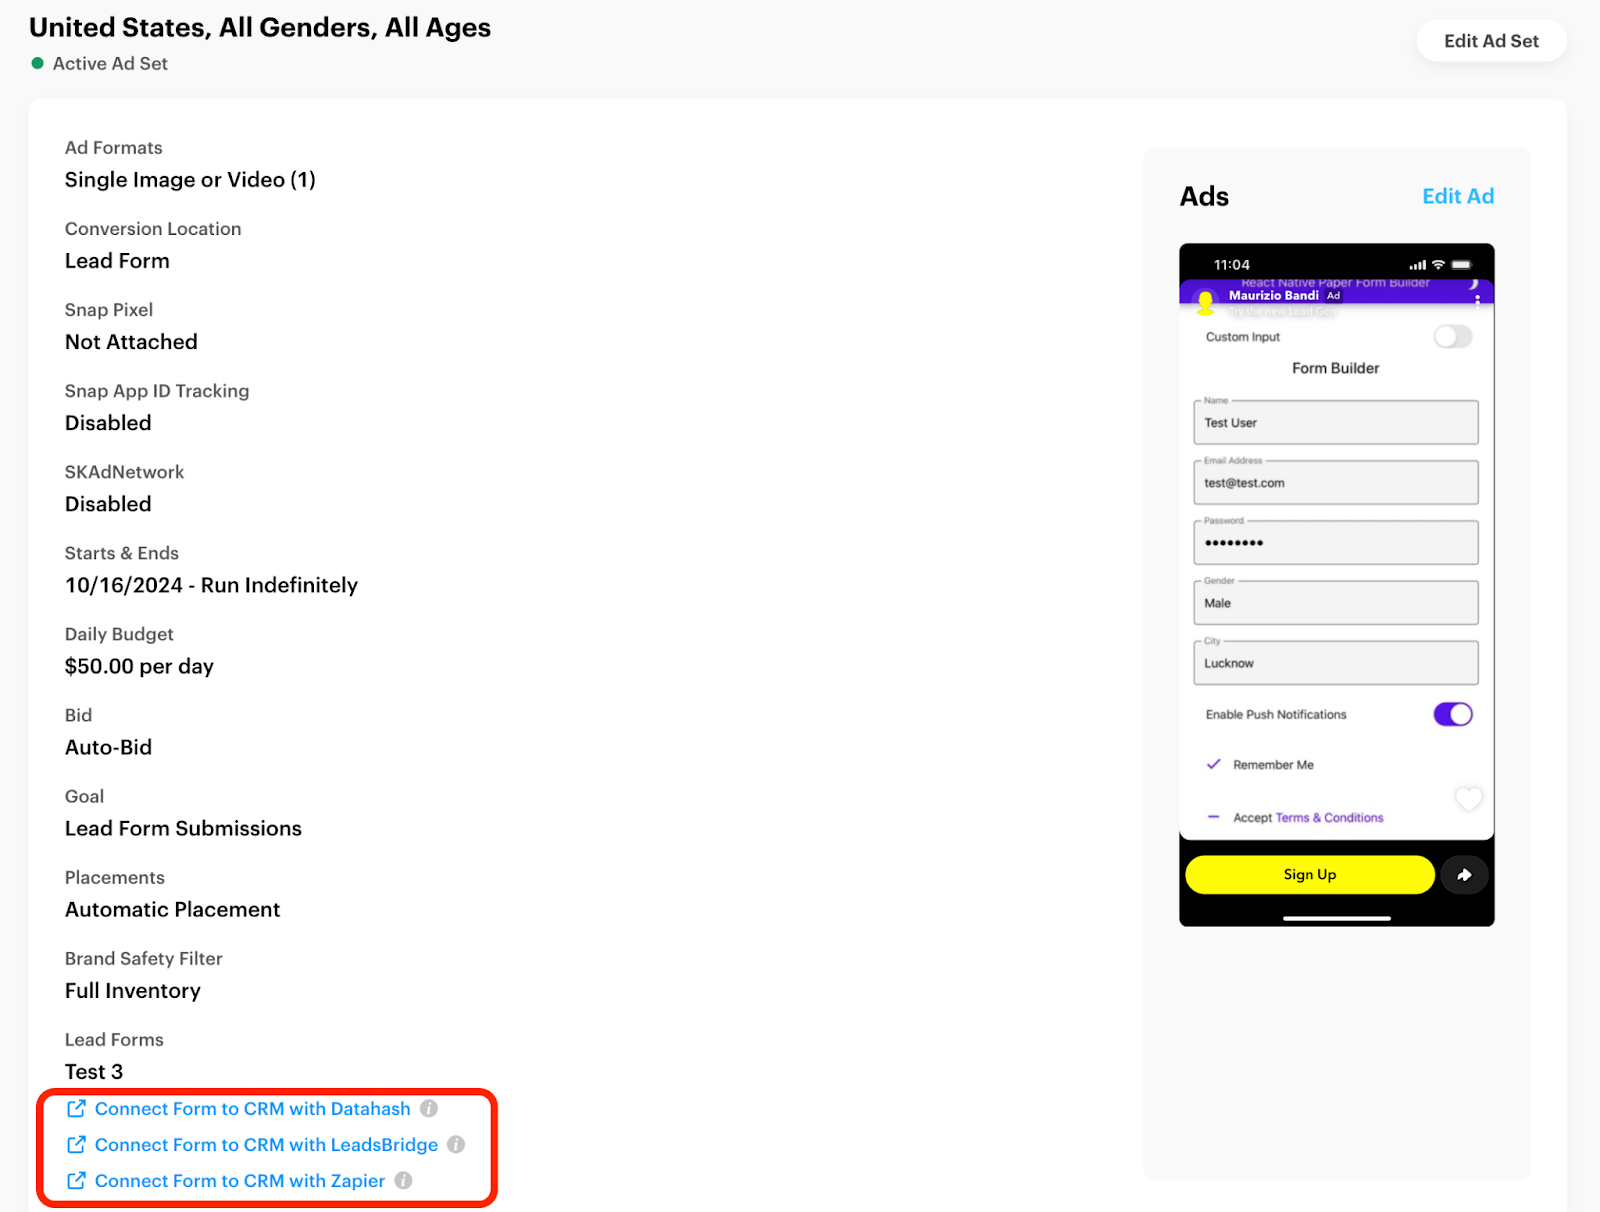
Task: Click external-link icon beside Zapier link
Action: (x=76, y=1180)
